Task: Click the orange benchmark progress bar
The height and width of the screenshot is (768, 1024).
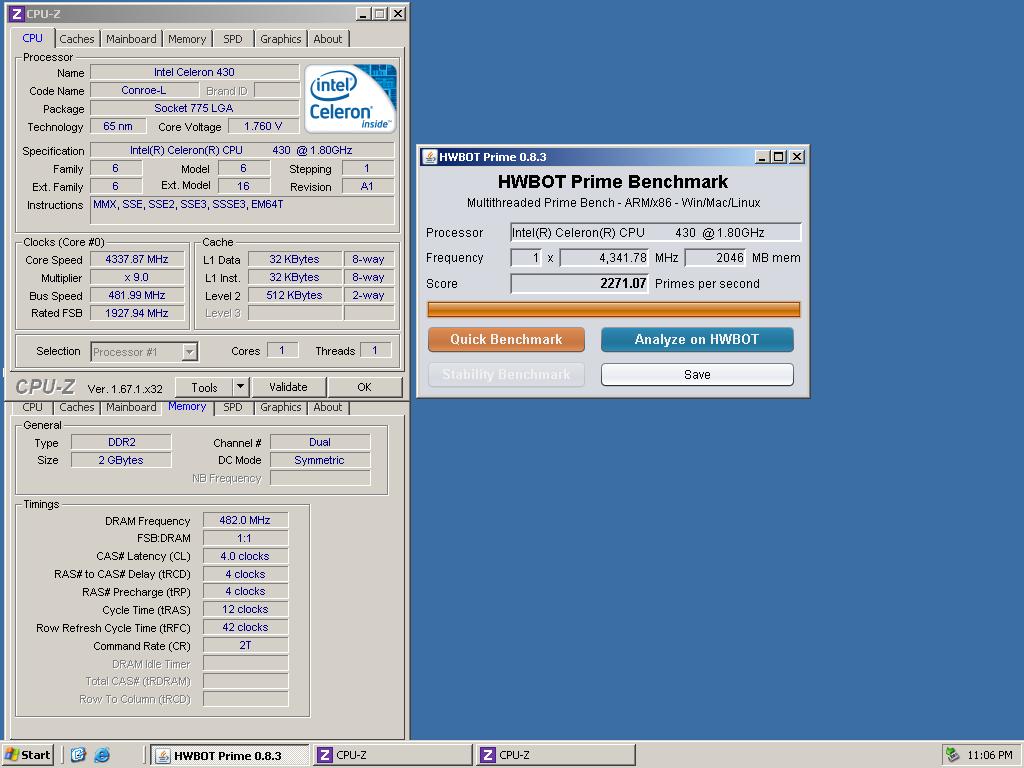Action: tap(613, 310)
